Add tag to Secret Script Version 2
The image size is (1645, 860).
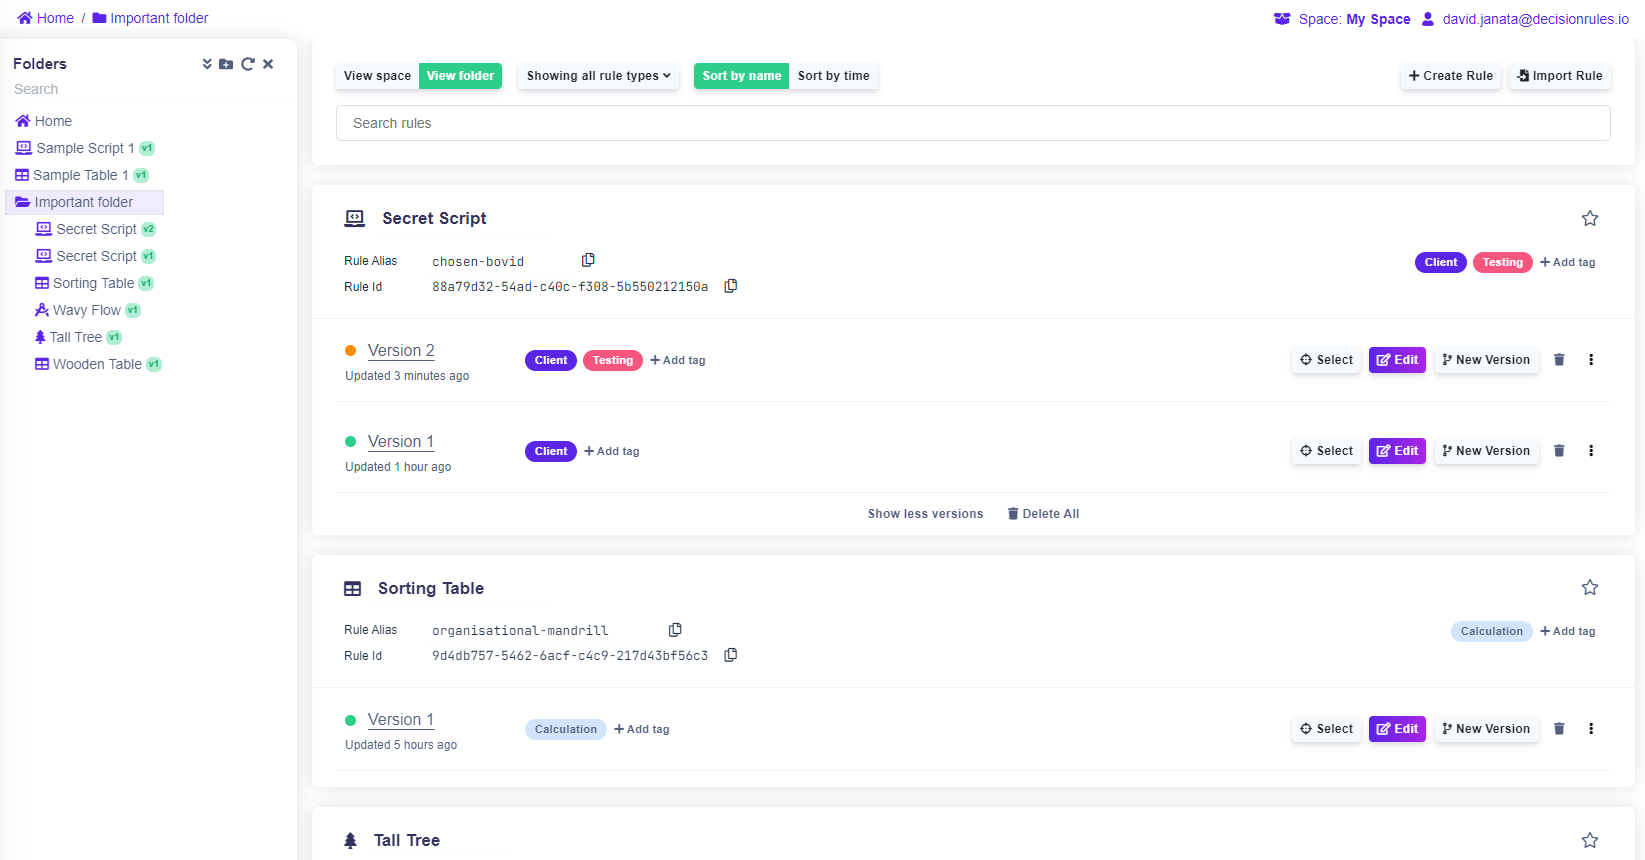point(678,360)
